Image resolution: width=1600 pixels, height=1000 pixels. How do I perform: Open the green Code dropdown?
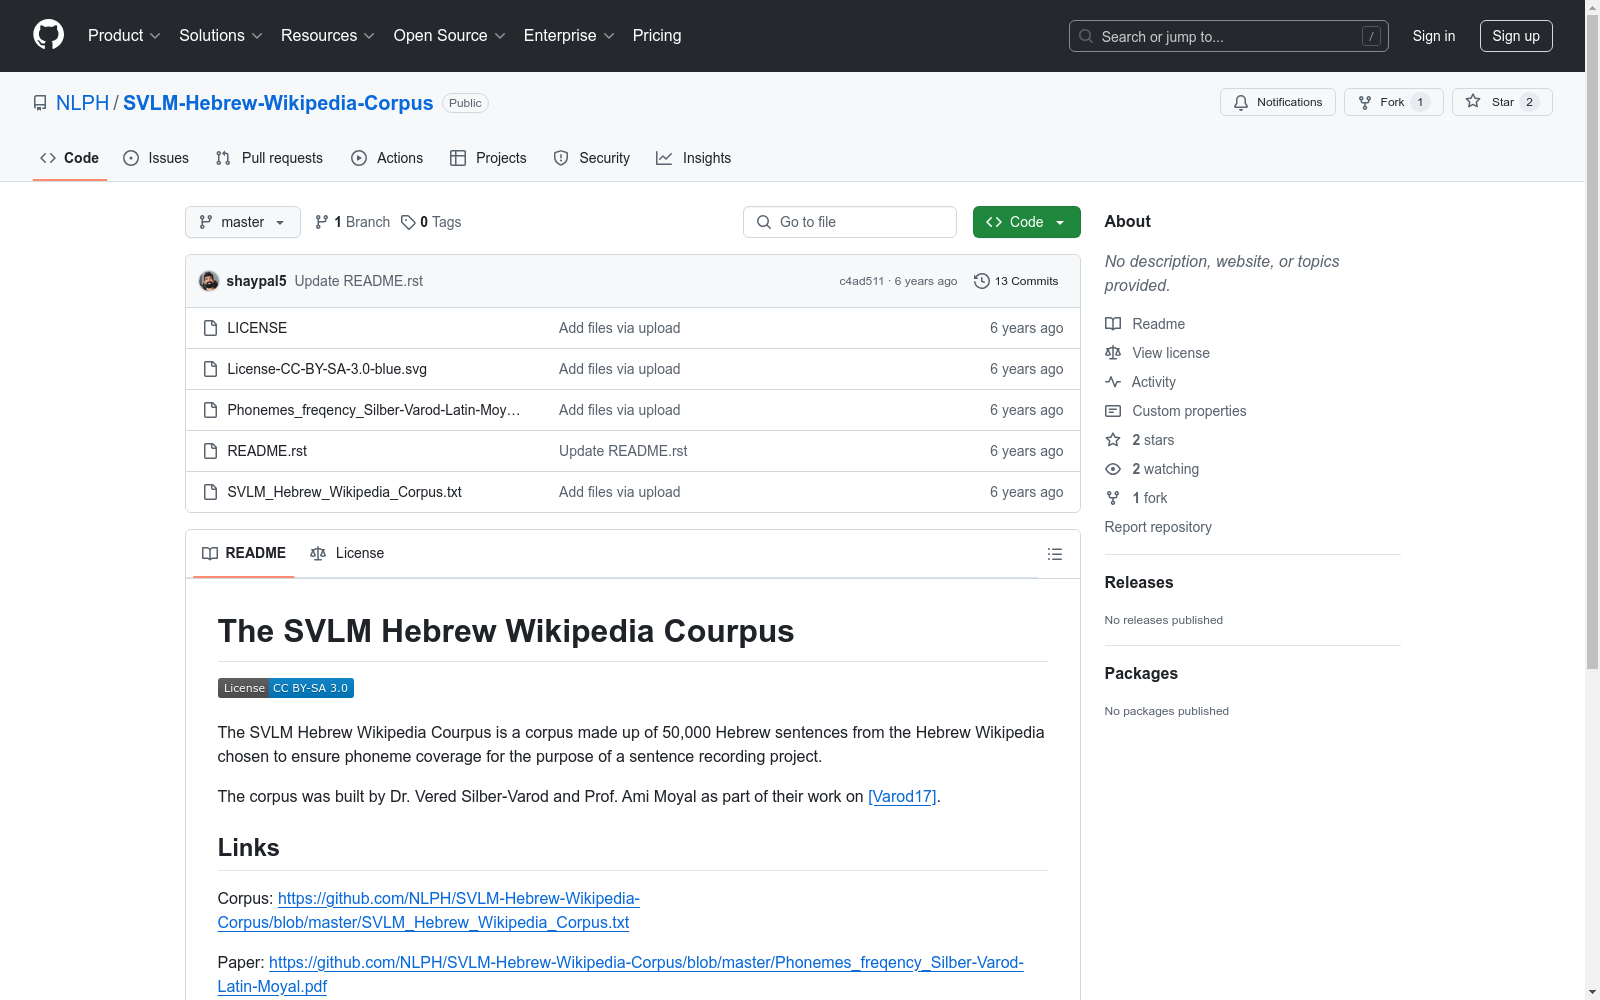click(x=1026, y=222)
